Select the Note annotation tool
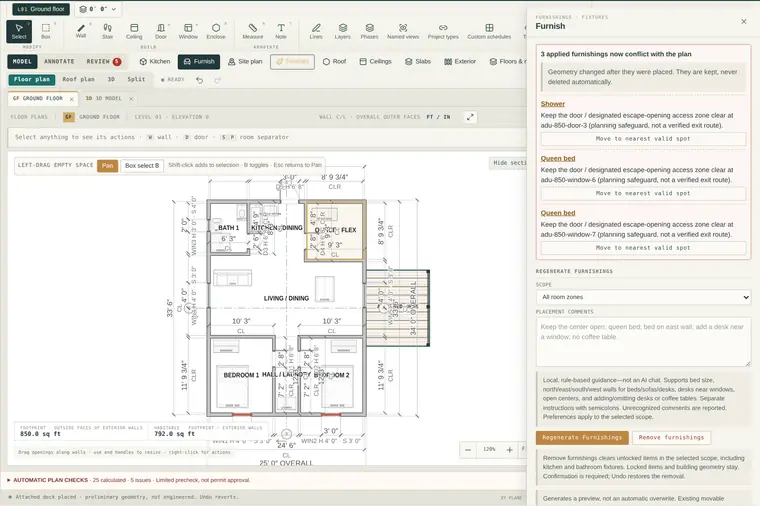This screenshot has height=506, width=760. pyautogui.click(x=281, y=31)
